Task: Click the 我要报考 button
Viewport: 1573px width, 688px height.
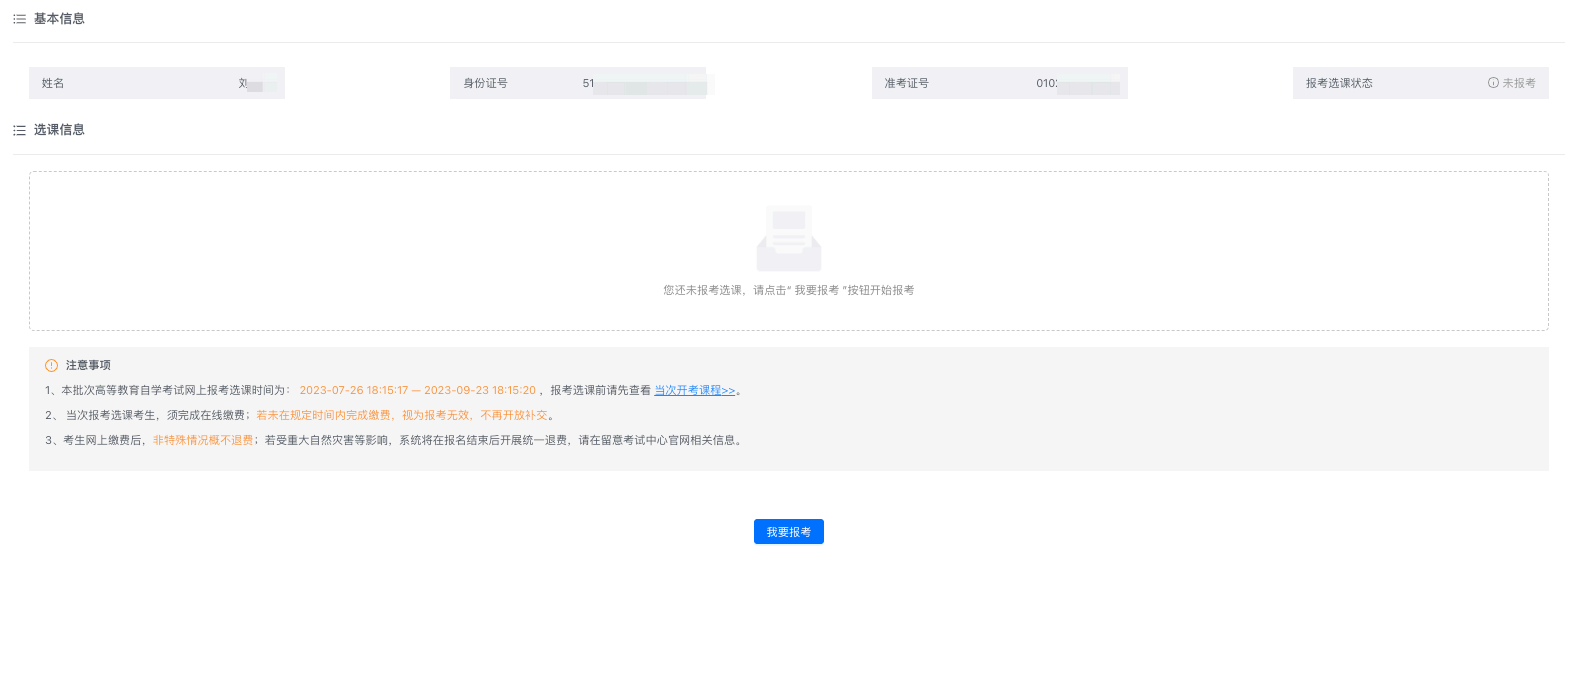Action: pos(788,532)
